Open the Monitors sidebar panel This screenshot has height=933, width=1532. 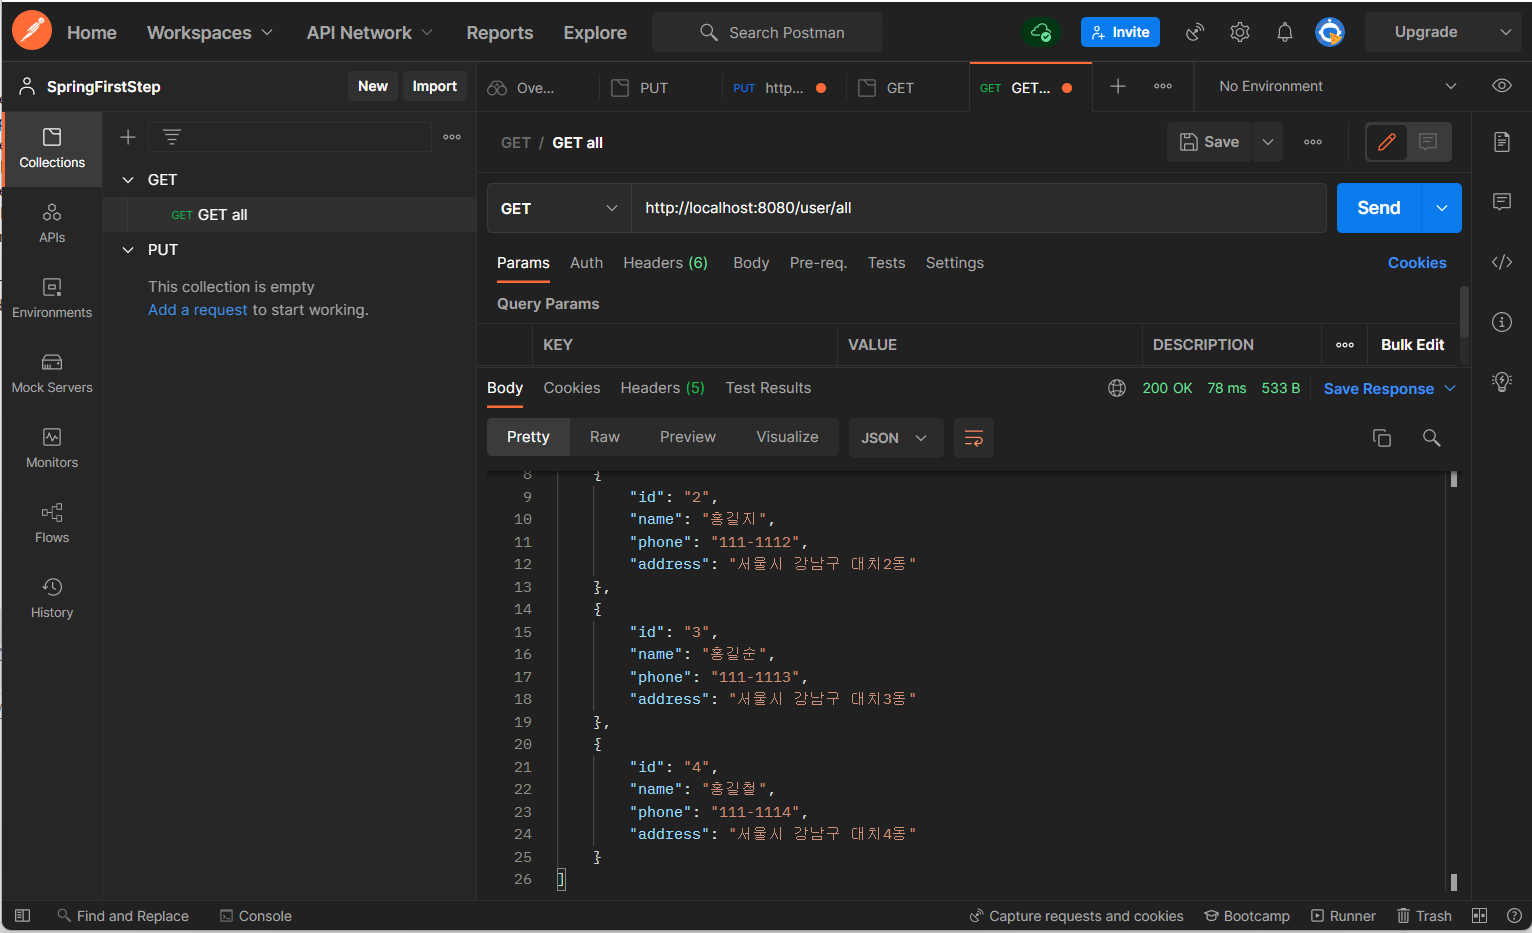click(x=52, y=448)
